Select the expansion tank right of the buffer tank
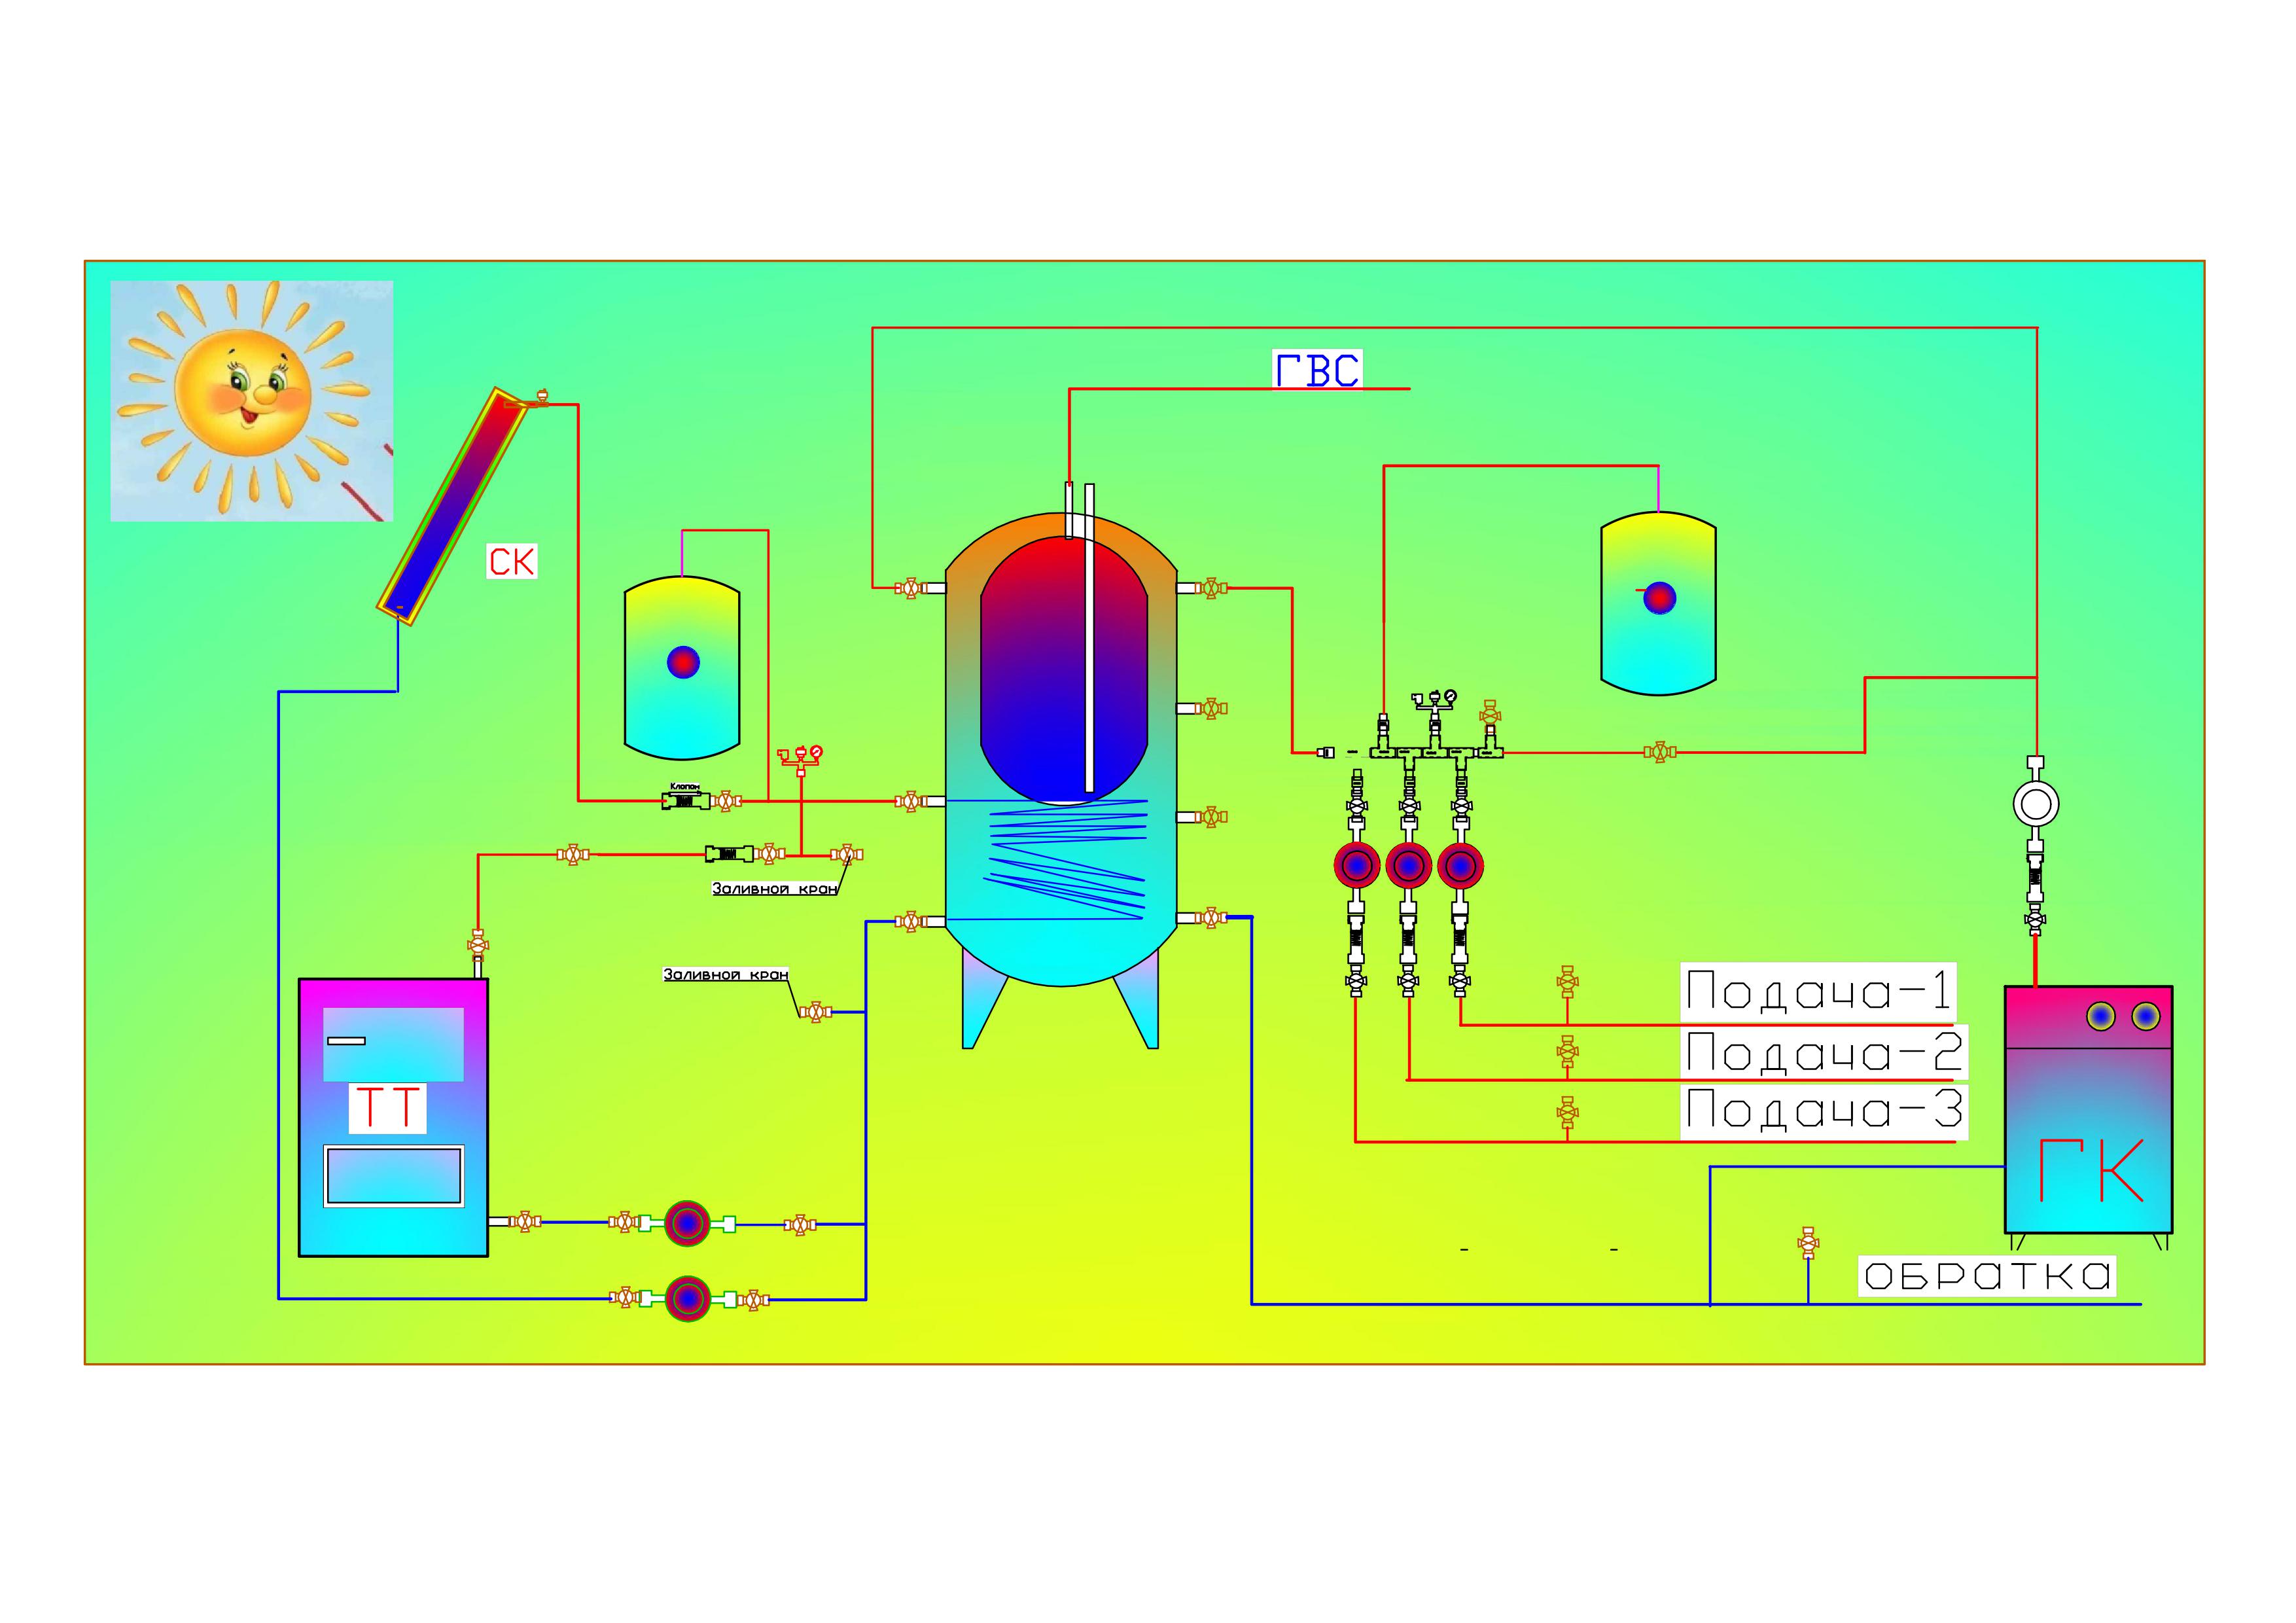Screen dimensions: 2296x1623 click(x=1658, y=603)
